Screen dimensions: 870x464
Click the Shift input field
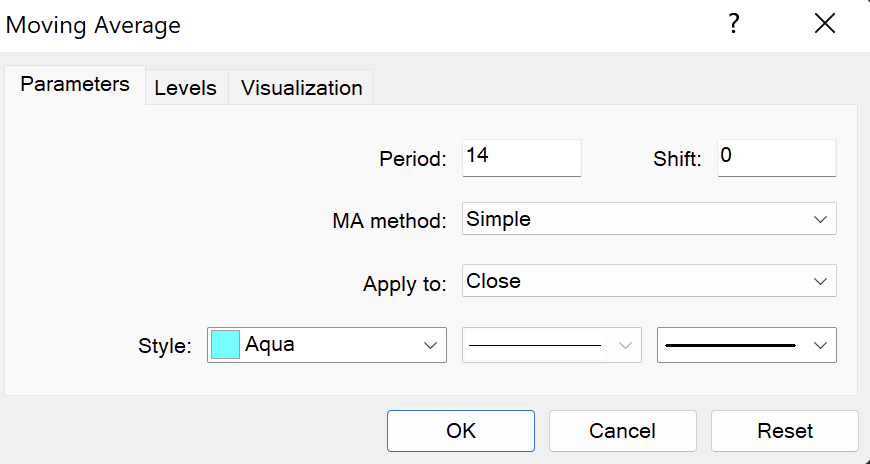point(776,157)
